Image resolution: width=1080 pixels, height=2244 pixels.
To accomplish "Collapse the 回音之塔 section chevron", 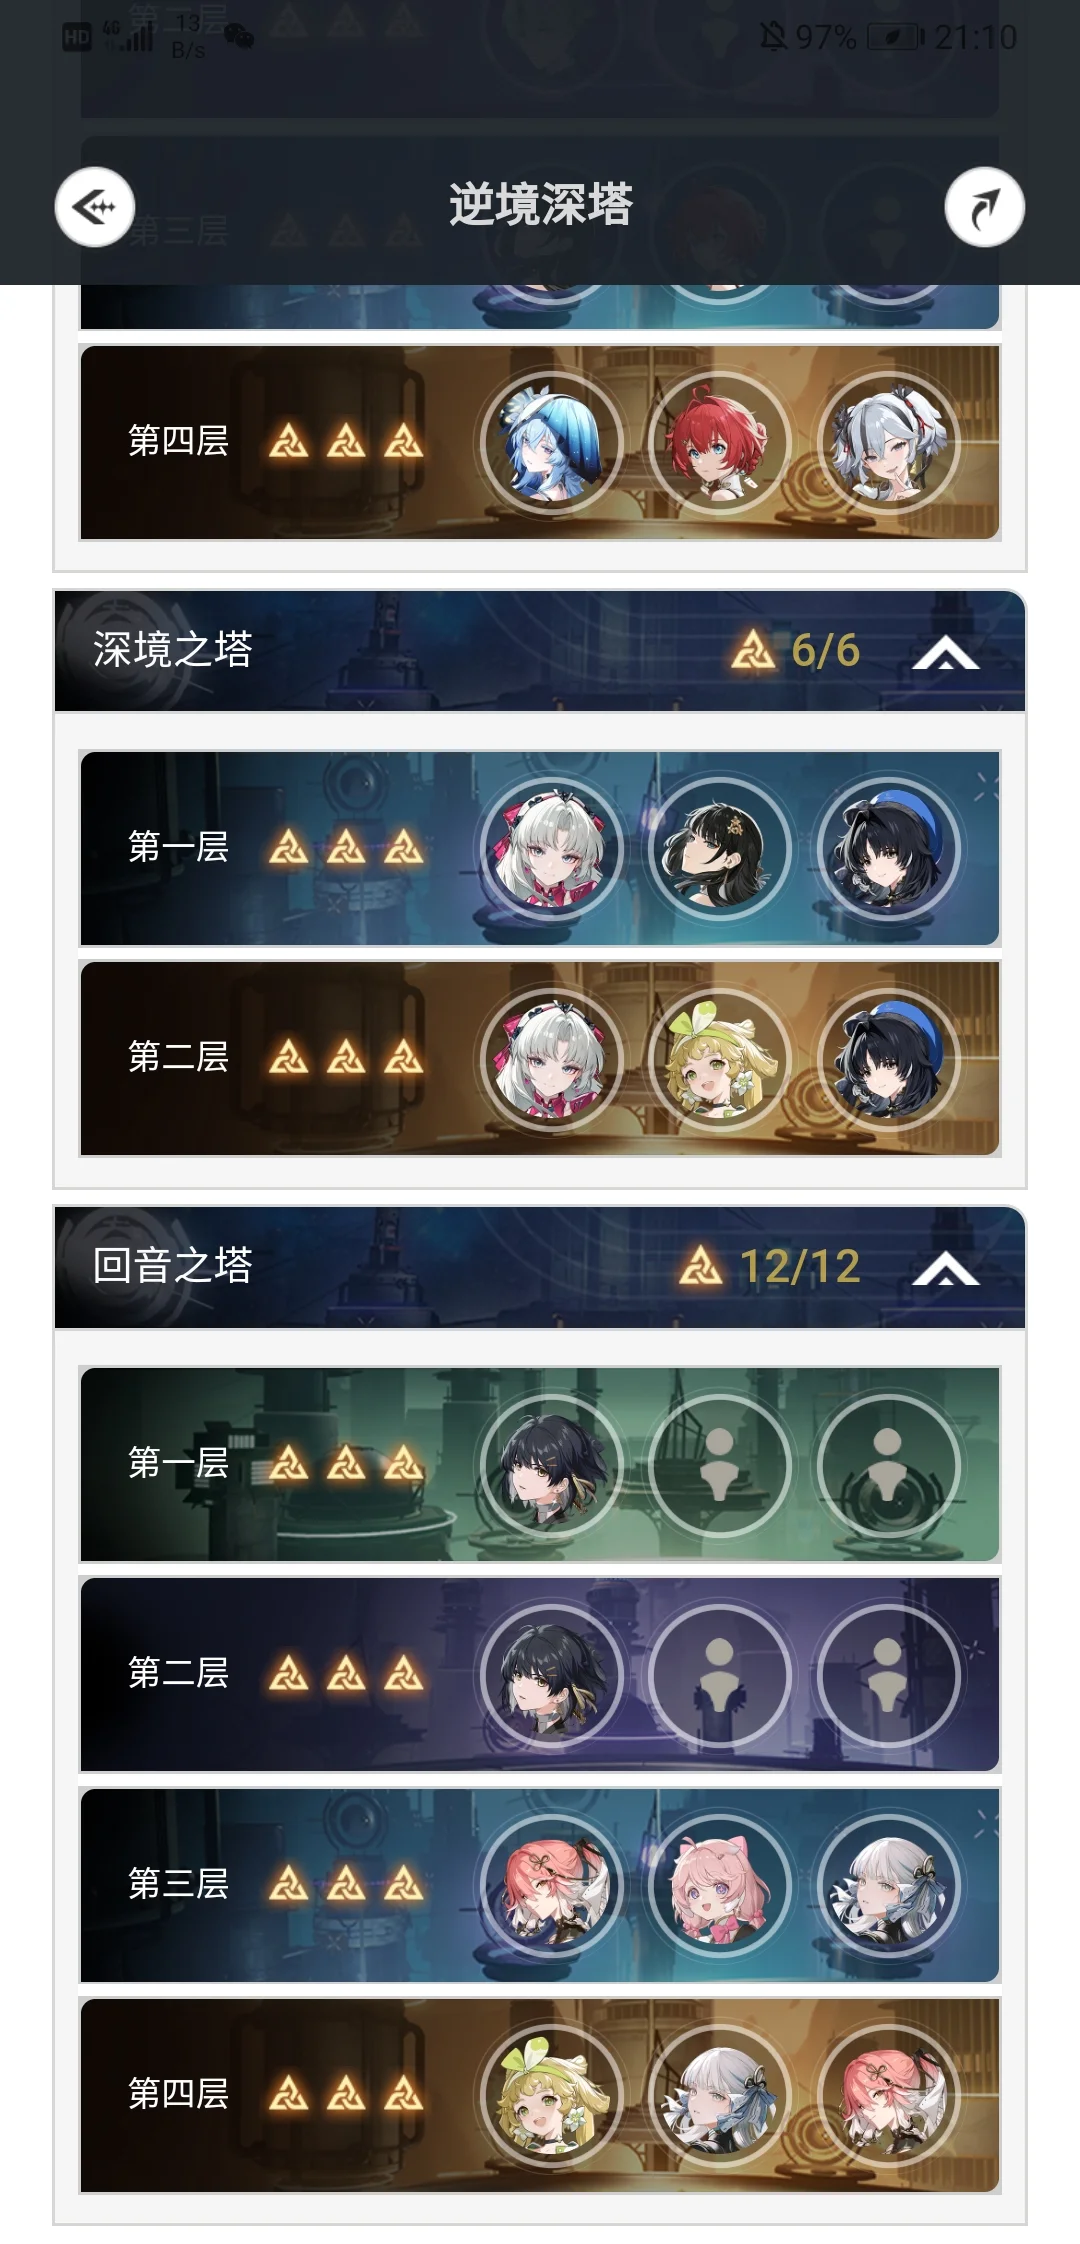I will pyautogui.click(x=946, y=1268).
